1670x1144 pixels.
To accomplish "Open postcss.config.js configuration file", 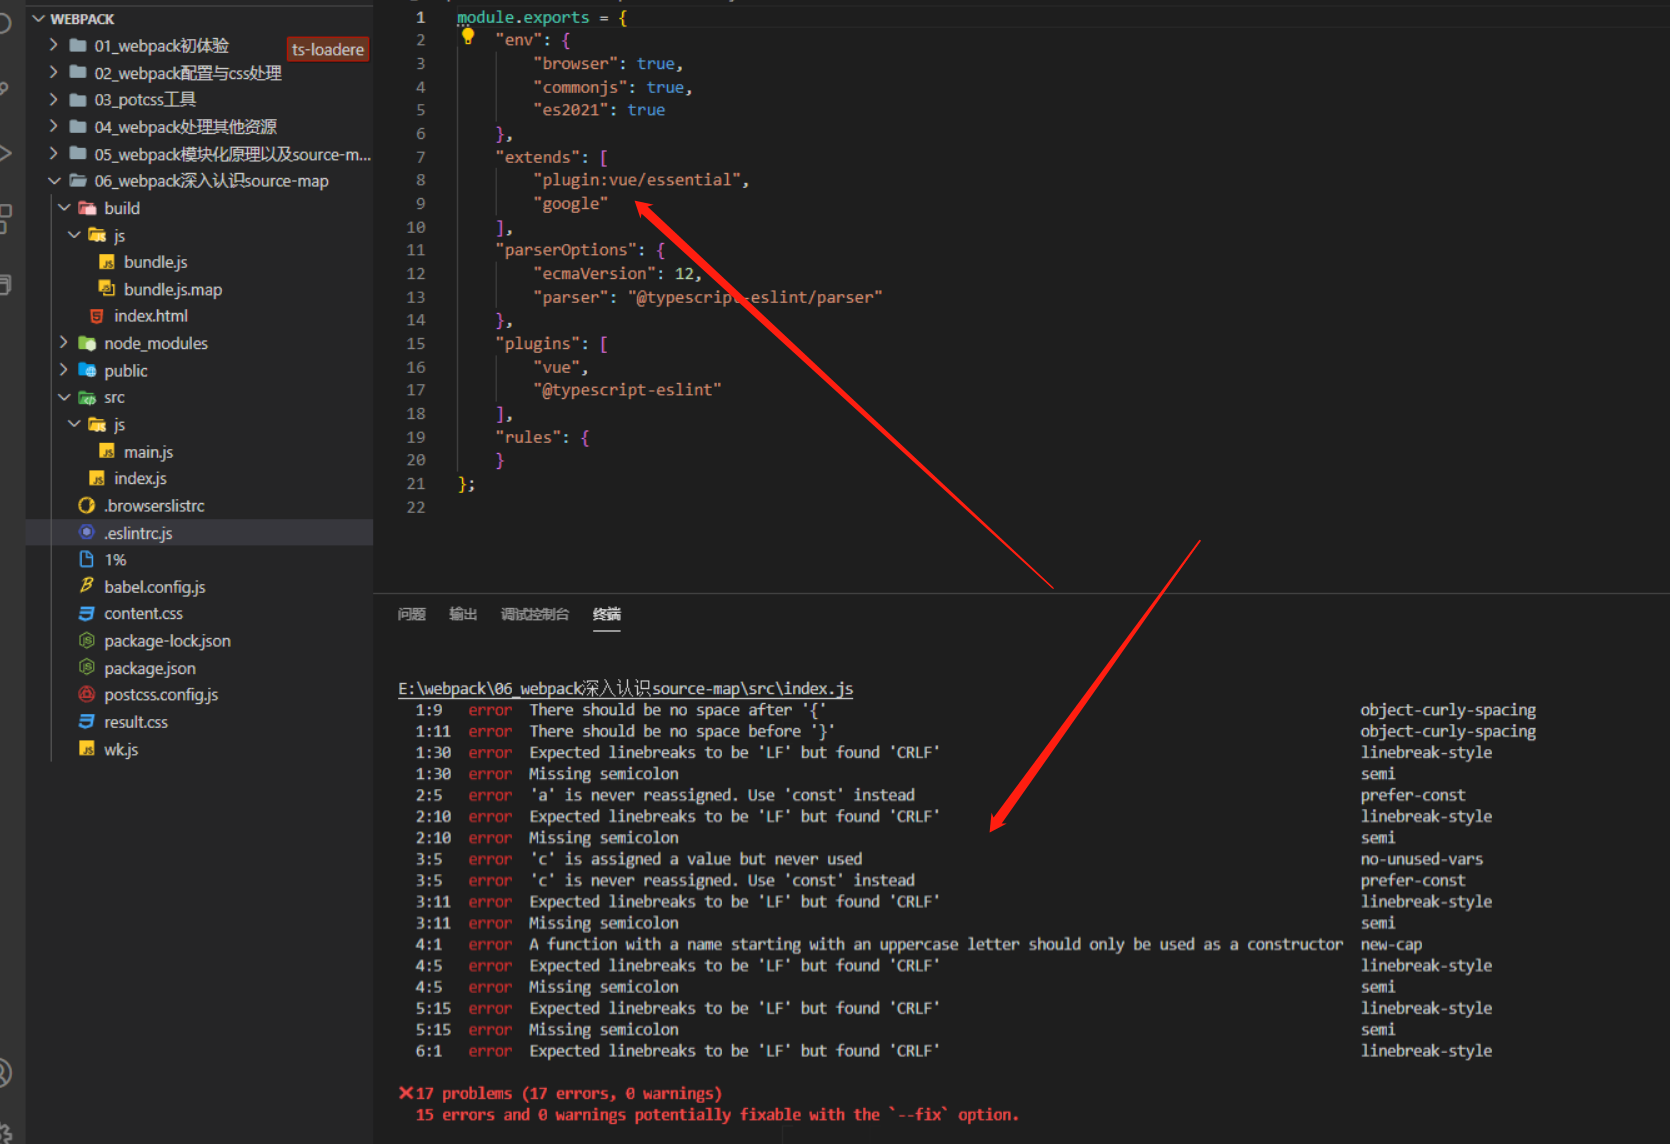I will (160, 694).
